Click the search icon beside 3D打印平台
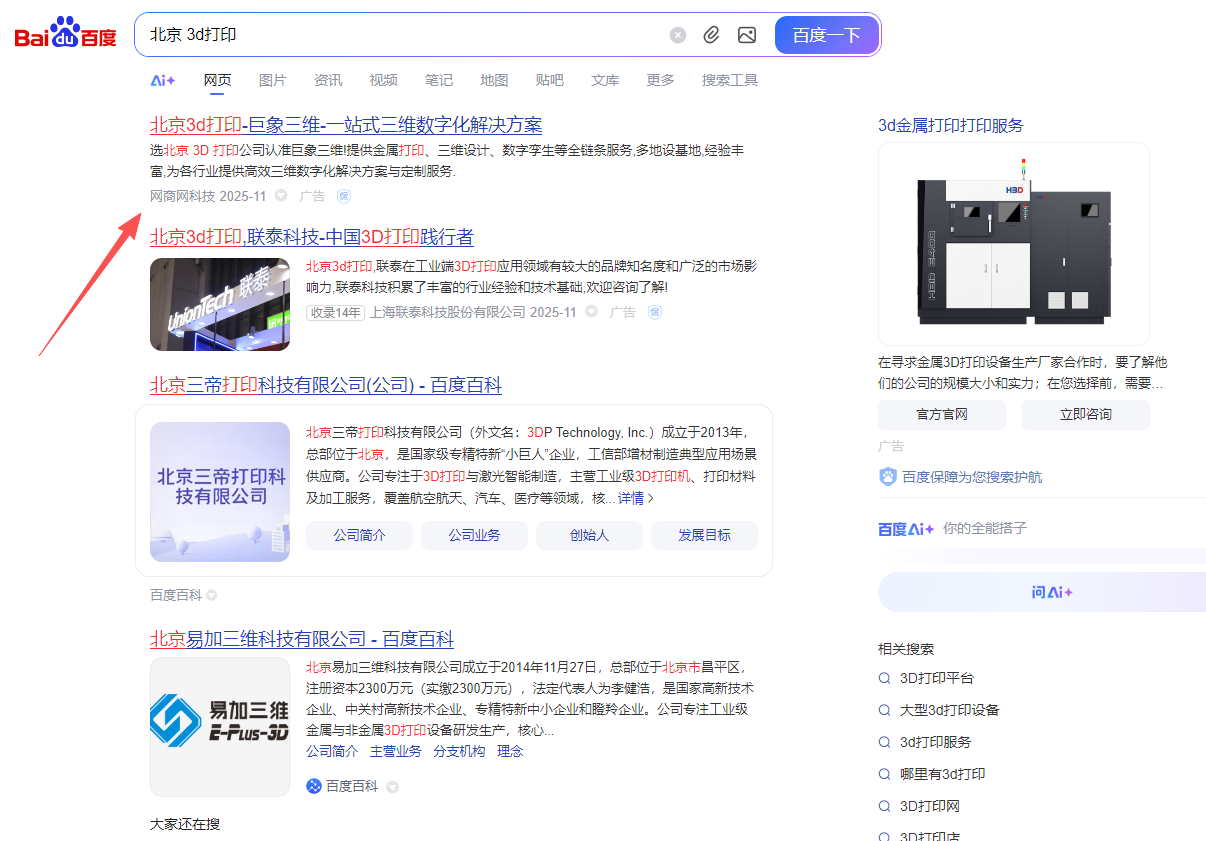The image size is (1206, 841). pos(884,678)
